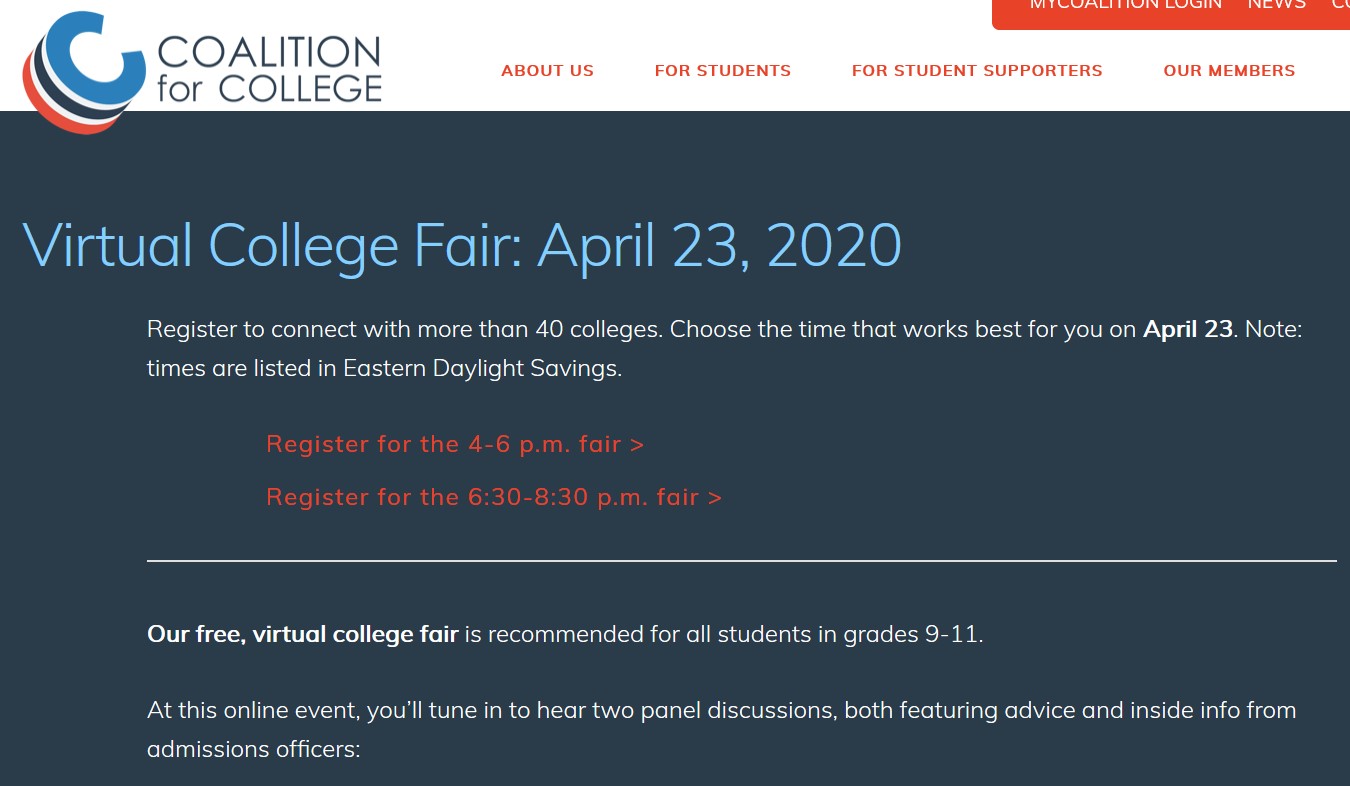Open the For Student Supporters menu
The height and width of the screenshot is (786, 1350).
[x=977, y=71]
